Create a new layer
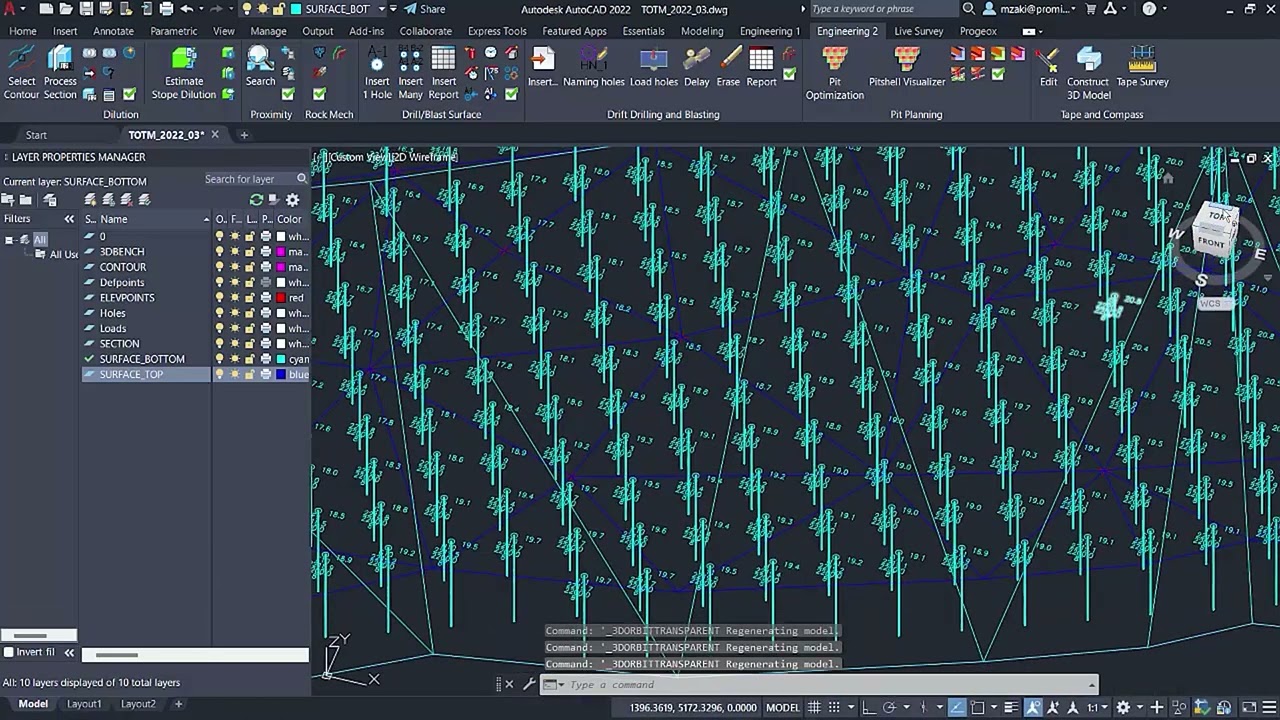Viewport: 1280px width, 720px height. tap(91, 200)
